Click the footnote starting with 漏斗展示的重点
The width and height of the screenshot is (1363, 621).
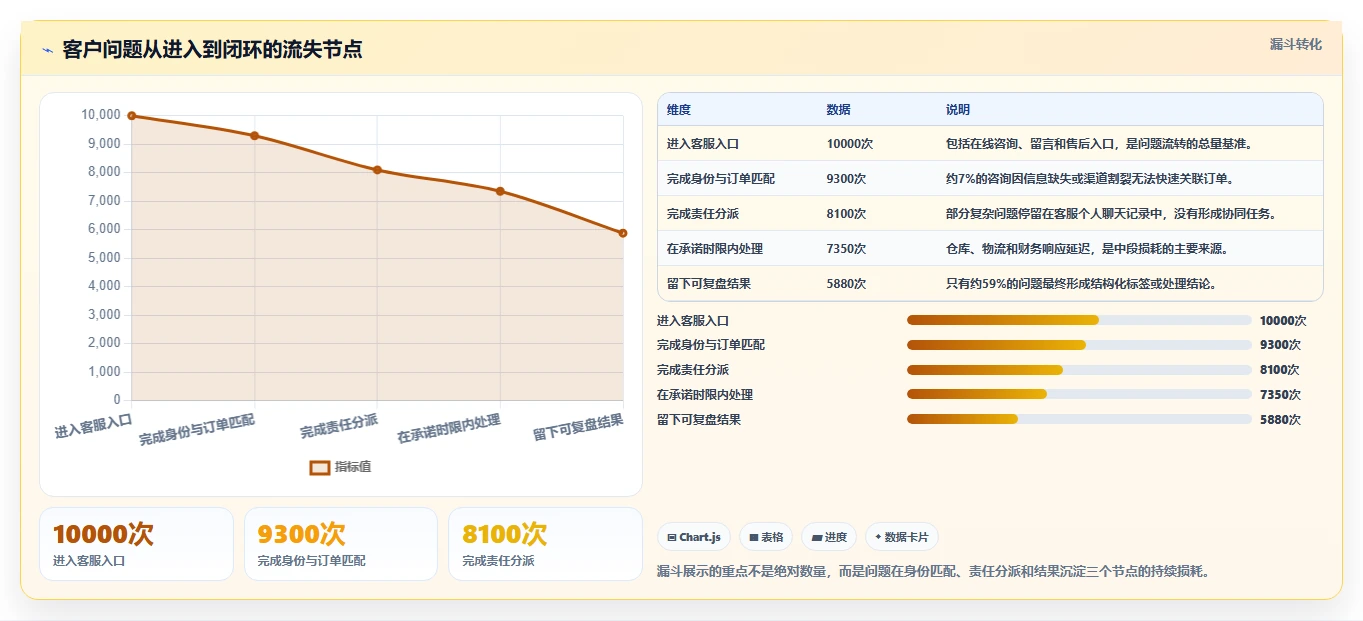tap(933, 572)
